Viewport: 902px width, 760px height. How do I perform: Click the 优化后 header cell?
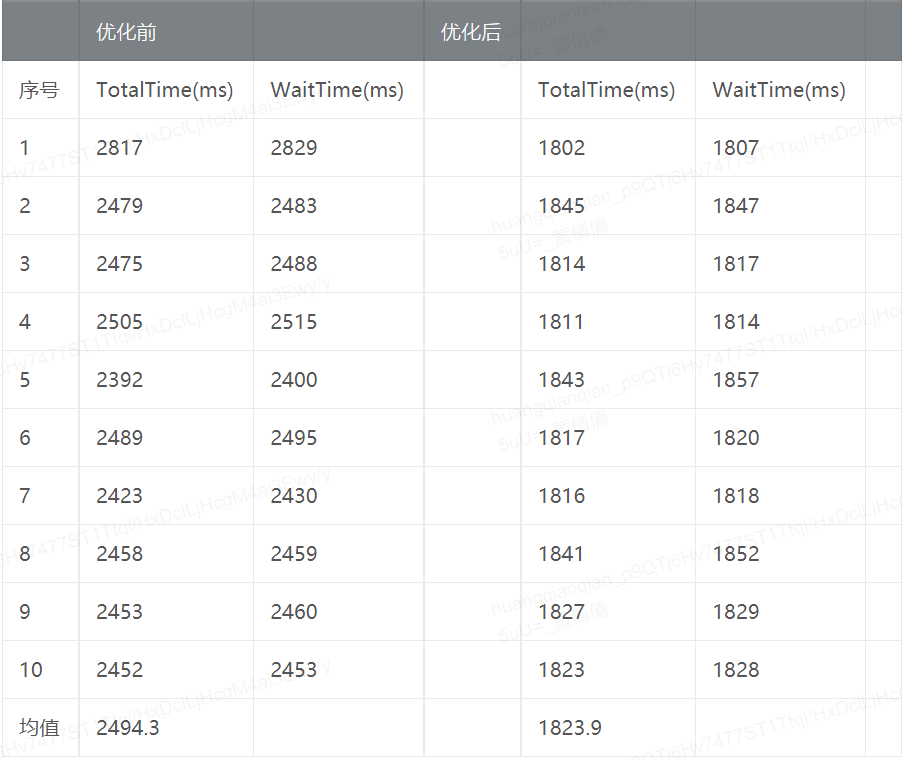click(x=472, y=31)
